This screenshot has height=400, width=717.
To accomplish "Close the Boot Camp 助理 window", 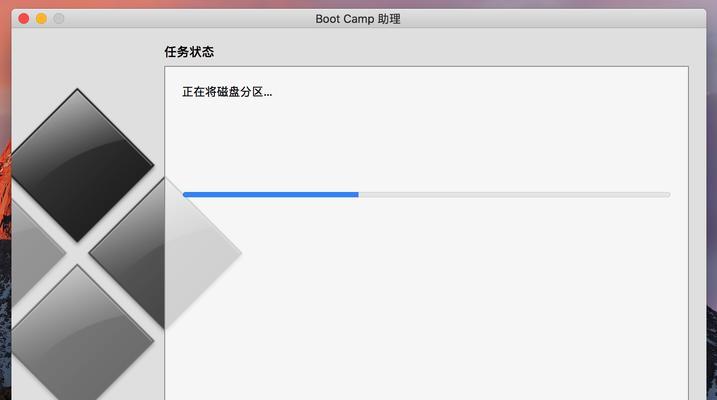I will (x=24, y=19).
